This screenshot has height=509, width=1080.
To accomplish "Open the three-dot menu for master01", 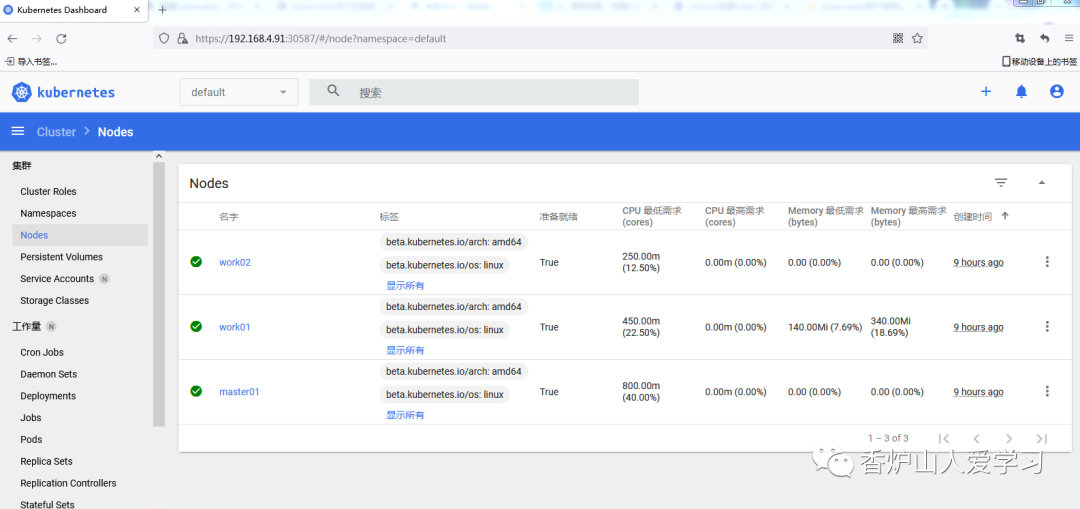I will 1047,391.
